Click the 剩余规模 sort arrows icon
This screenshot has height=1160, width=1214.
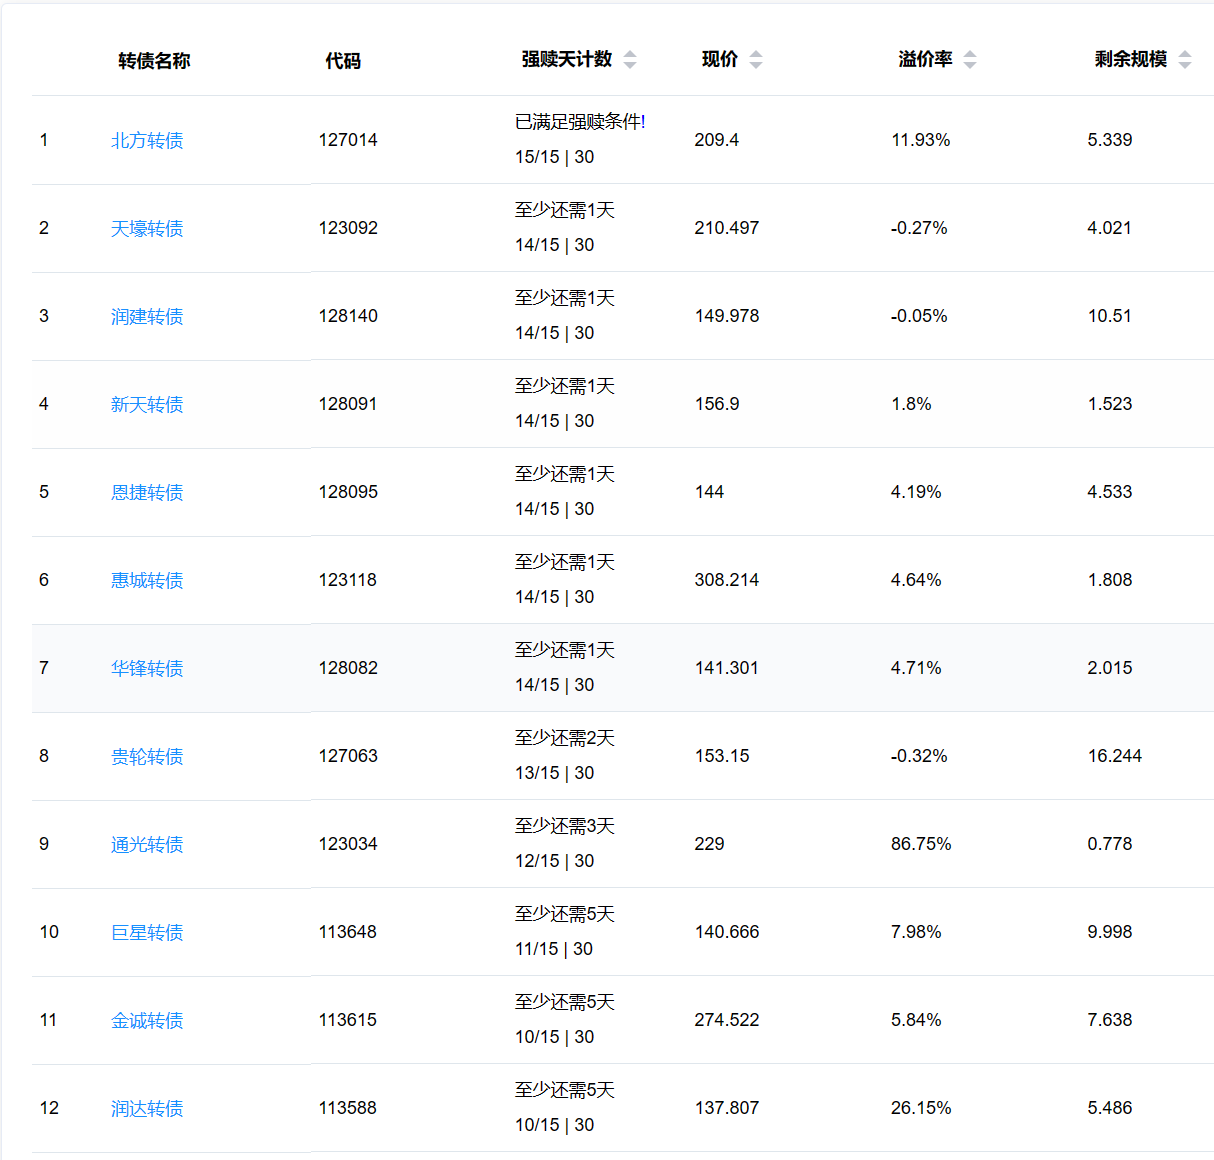tap(1185, 60)
